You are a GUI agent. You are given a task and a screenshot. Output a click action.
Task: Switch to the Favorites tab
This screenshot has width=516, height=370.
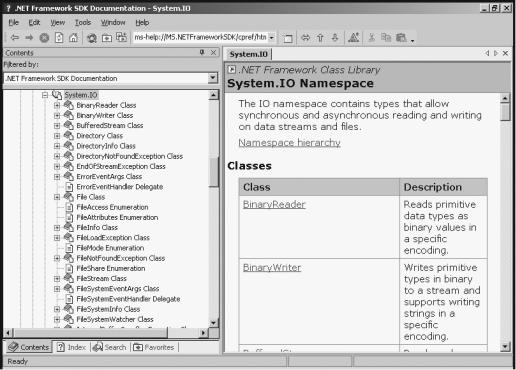click(x=154, y=347)
